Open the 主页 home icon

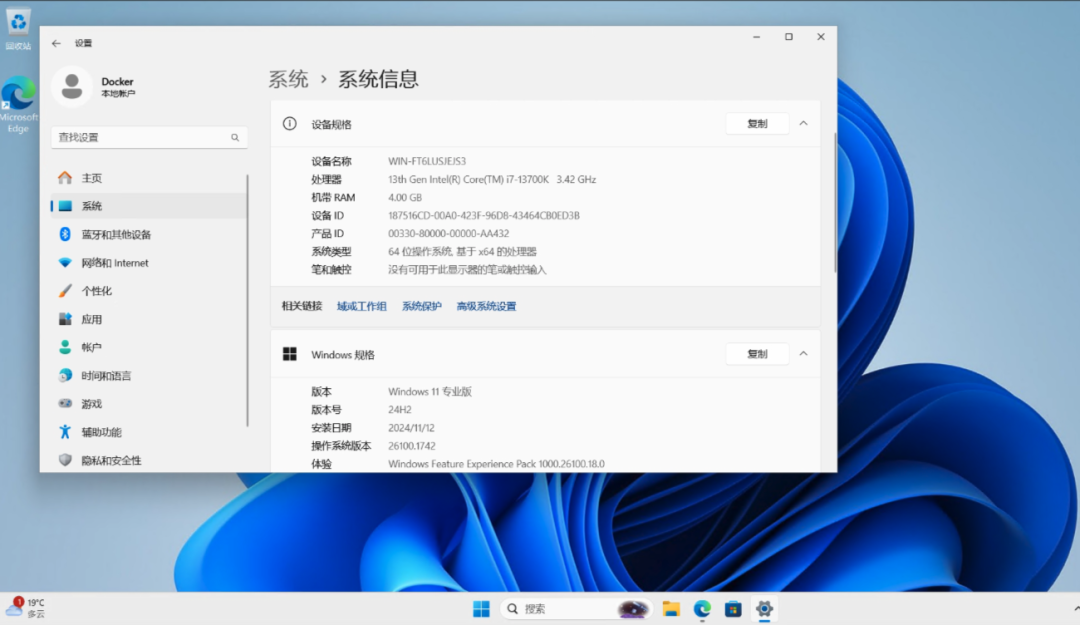click(x=65, y=178)
